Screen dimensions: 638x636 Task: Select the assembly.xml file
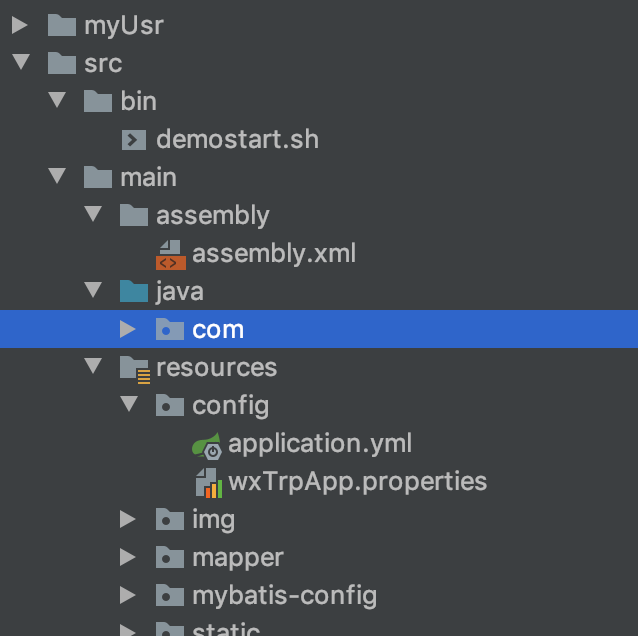[274, 253]
